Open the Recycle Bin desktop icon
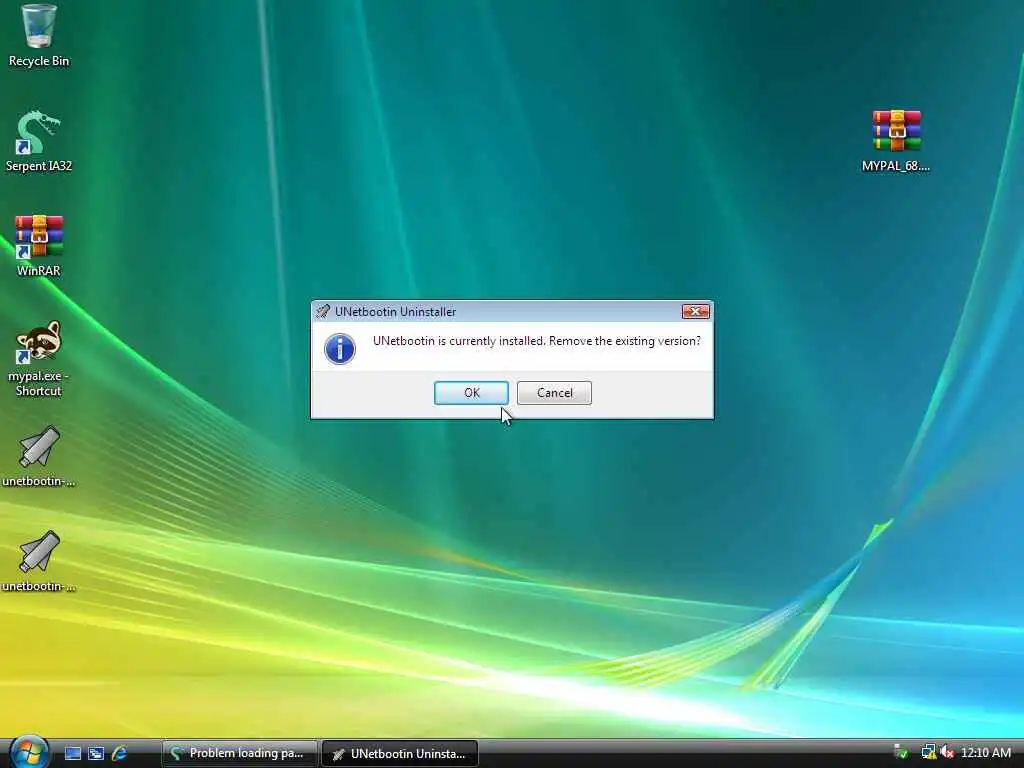Viewport: 1024px width, 768px height. click(x=39, y=36)
